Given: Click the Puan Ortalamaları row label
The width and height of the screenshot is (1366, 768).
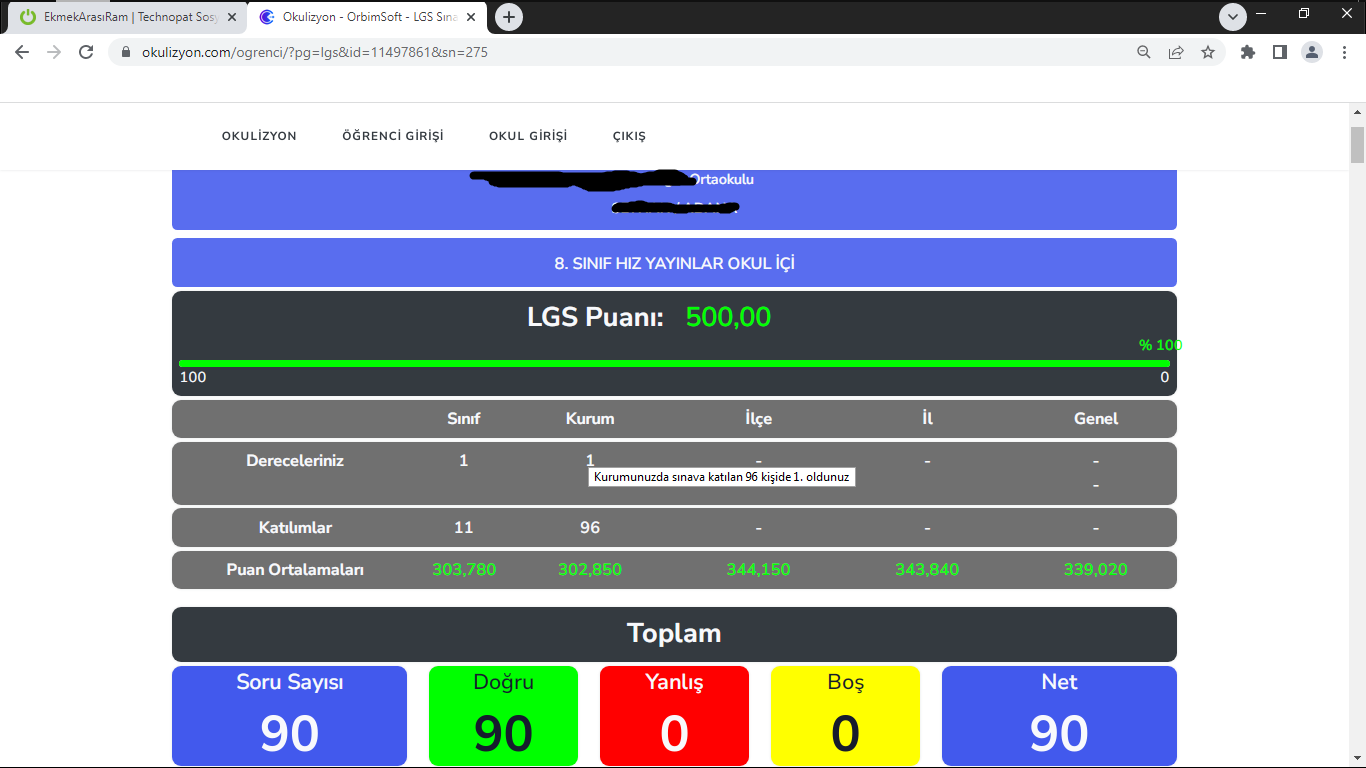Looking at the screenshot, I should pyautogui.click(x=295, y=570).
